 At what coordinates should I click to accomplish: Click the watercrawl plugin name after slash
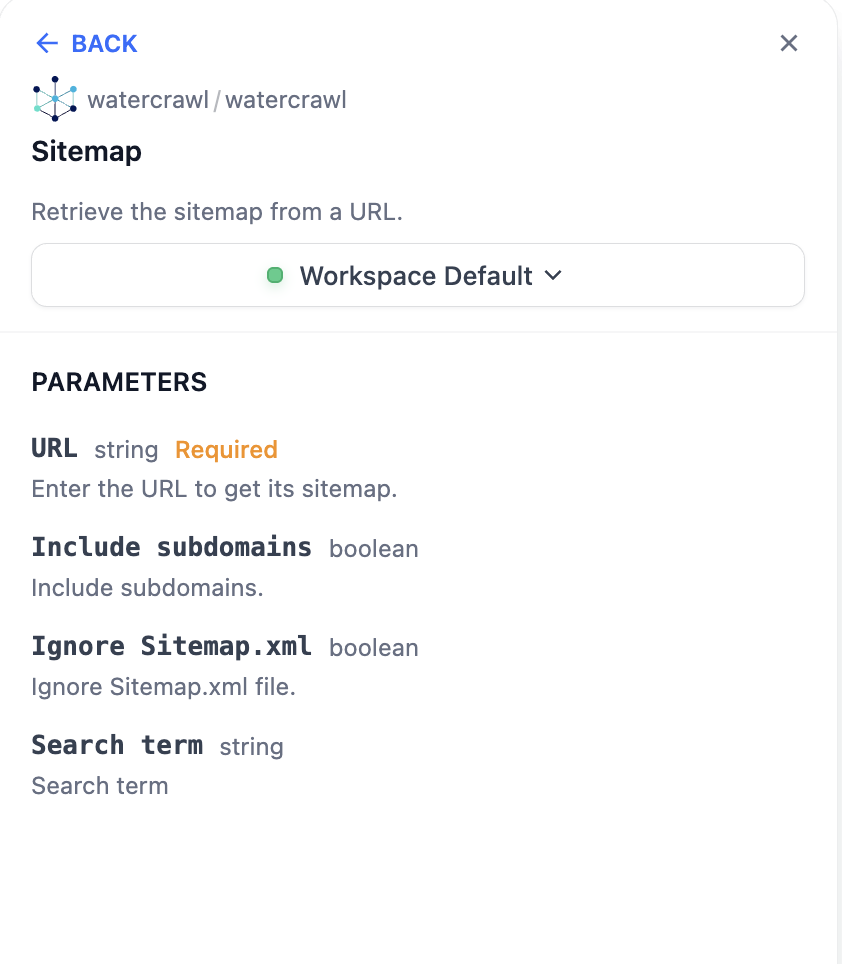click(286, 100)
